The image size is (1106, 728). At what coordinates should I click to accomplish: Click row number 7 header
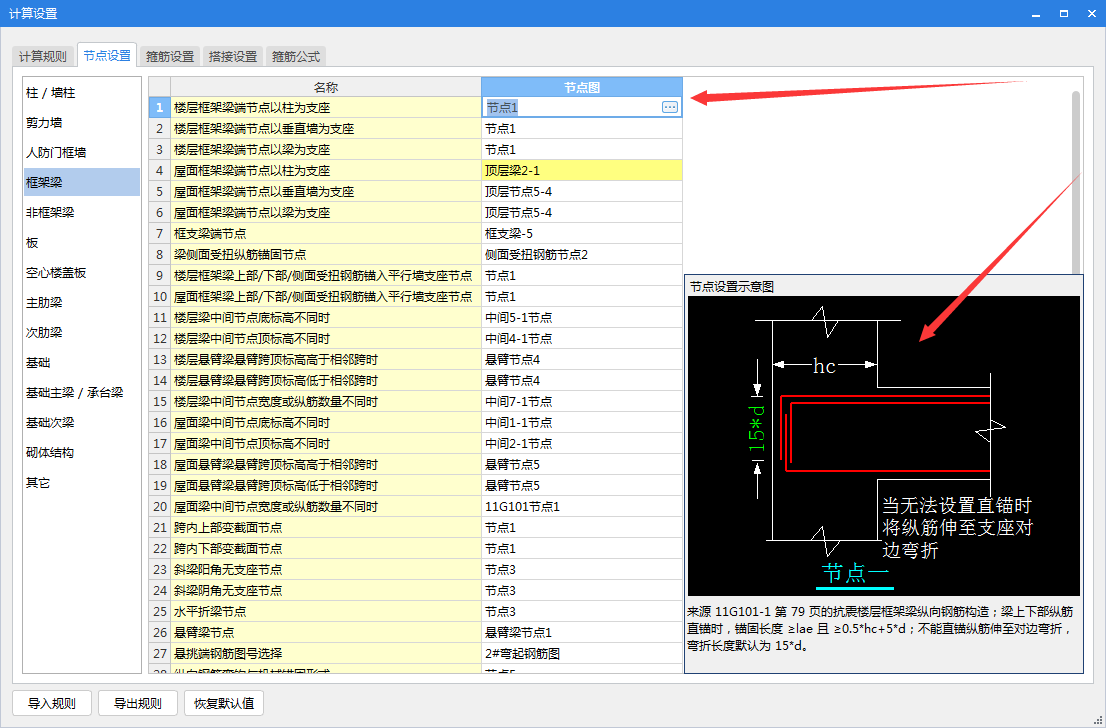tap(159, 233)
